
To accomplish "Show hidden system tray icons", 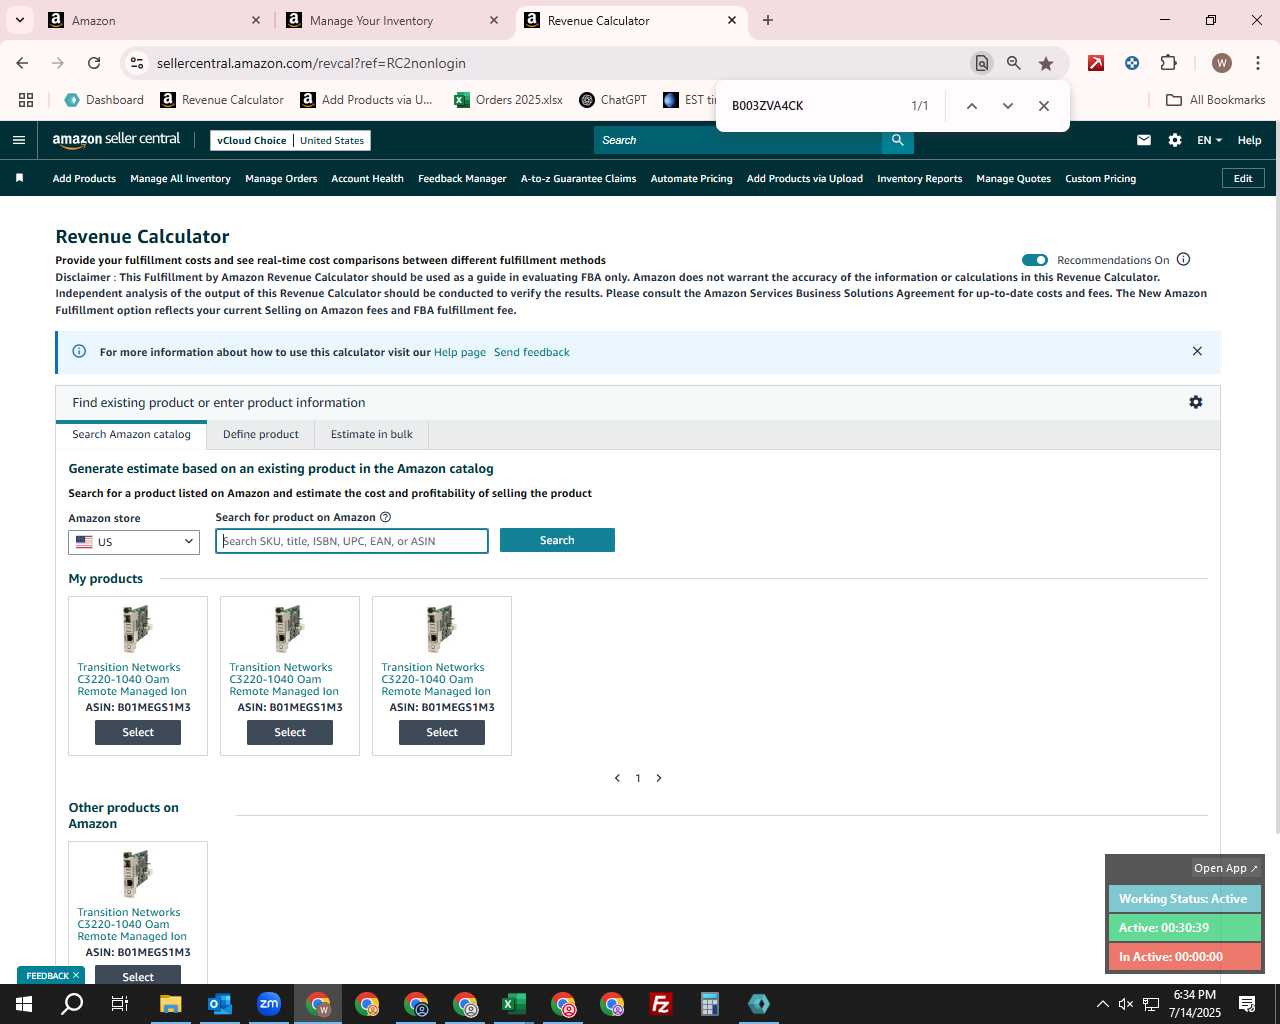I will 1102,1004.
